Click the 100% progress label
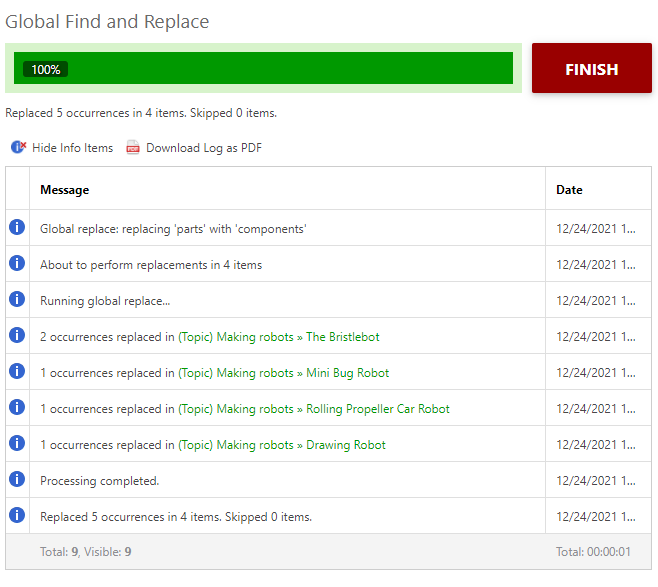 [45, 69]
